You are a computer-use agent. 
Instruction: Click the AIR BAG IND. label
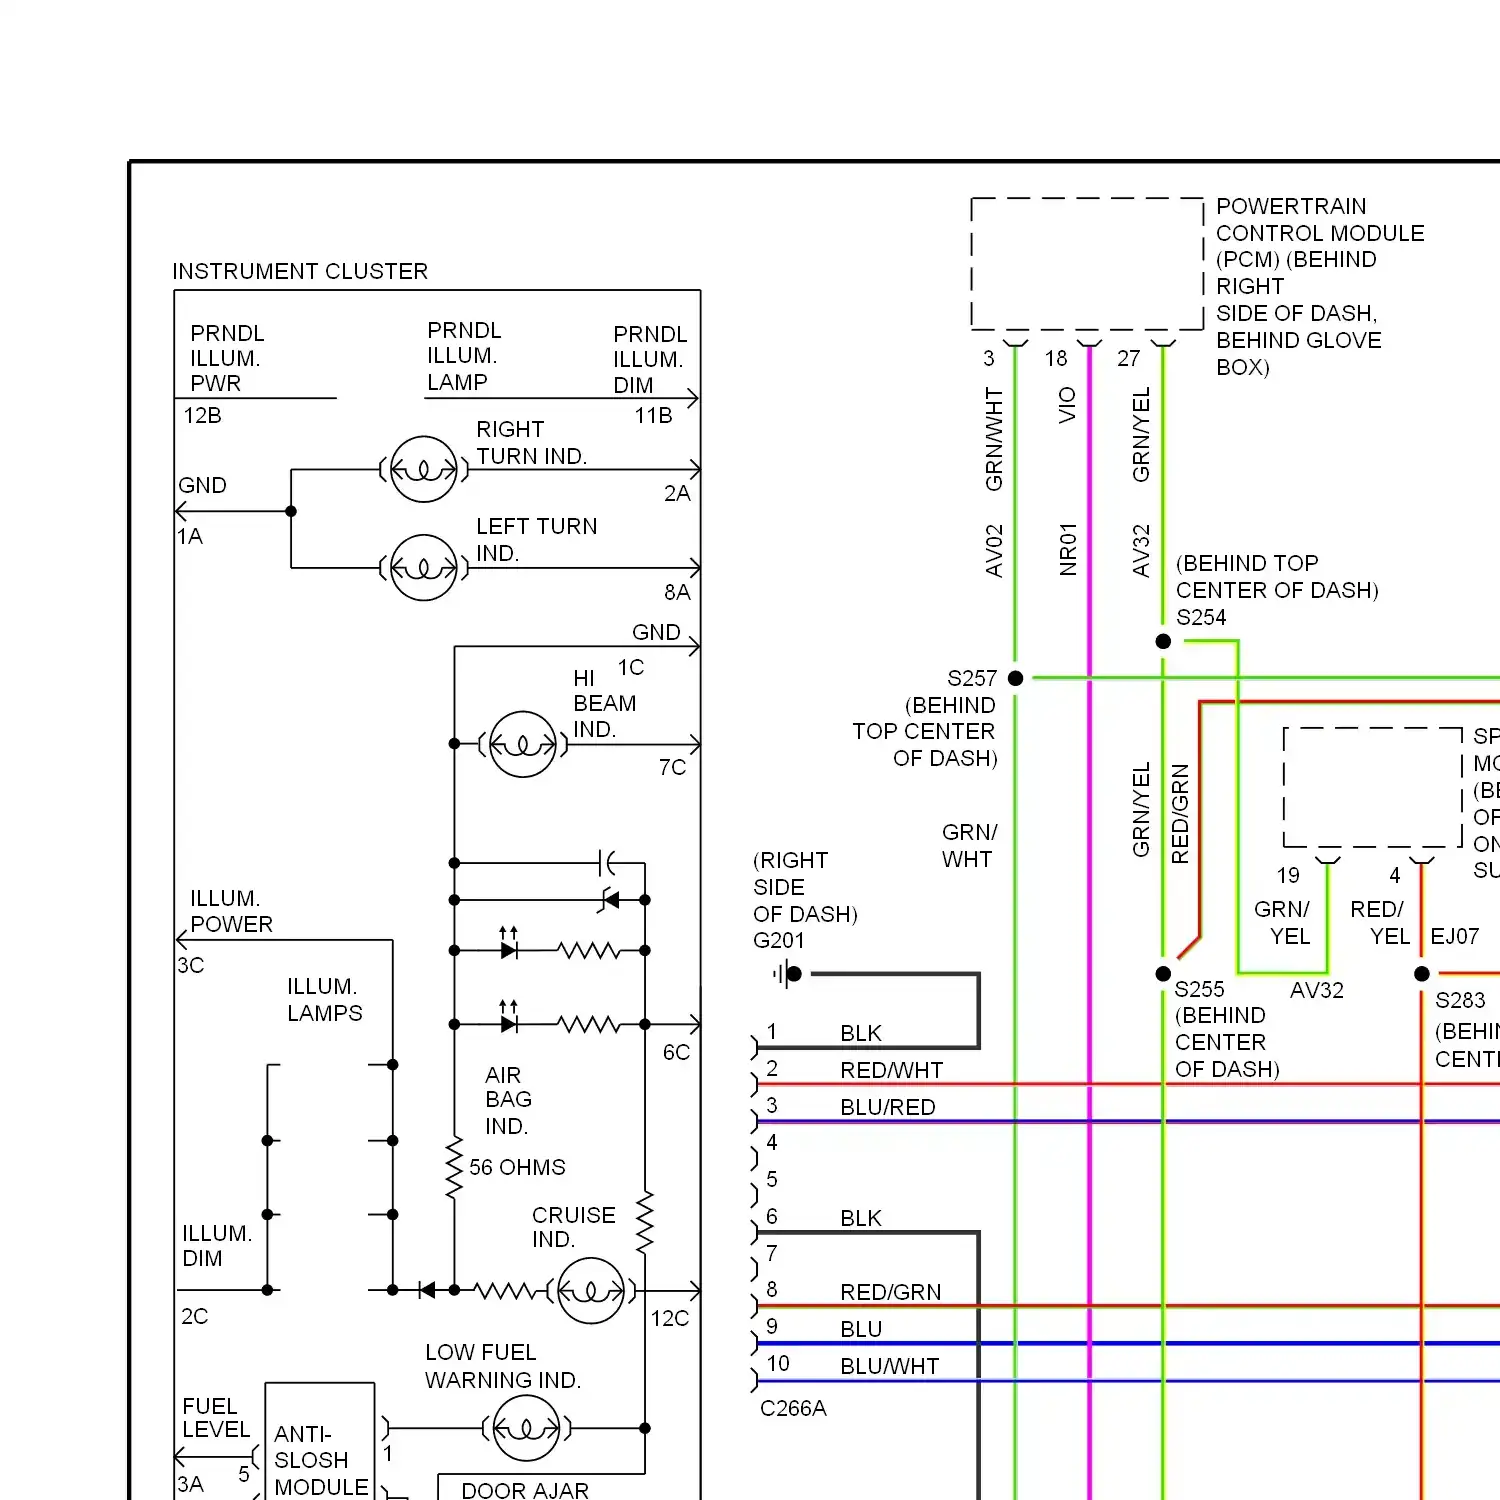point(508,1100)
